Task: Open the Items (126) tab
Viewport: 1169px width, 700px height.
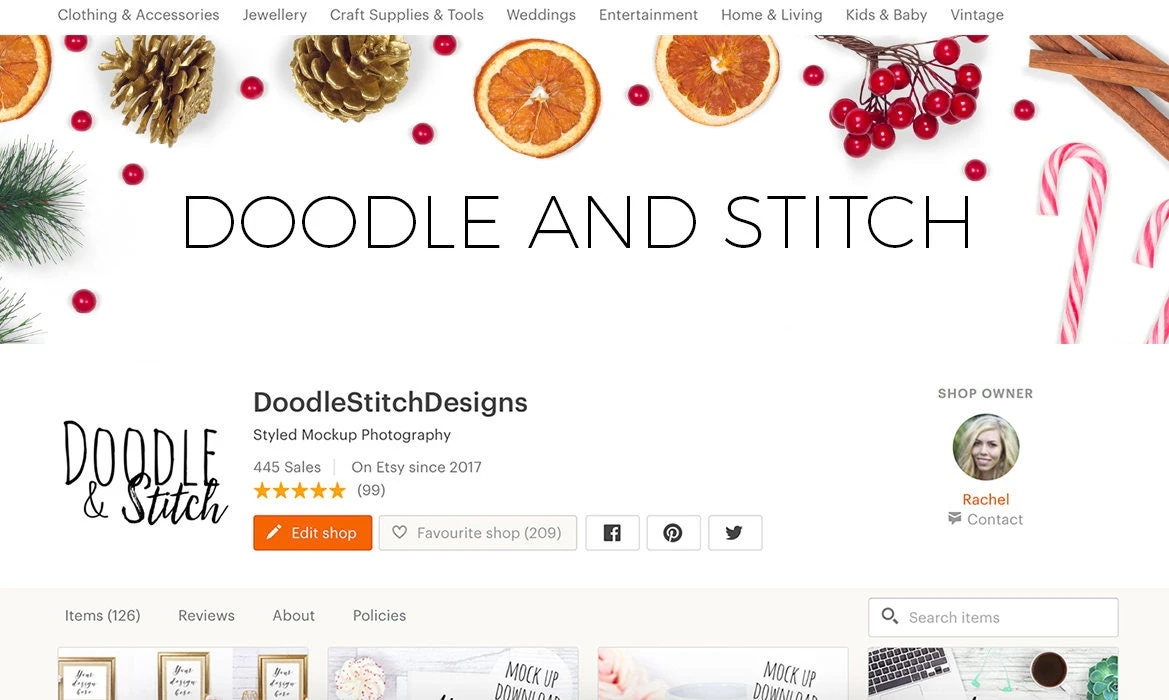Action: [102, 616]
